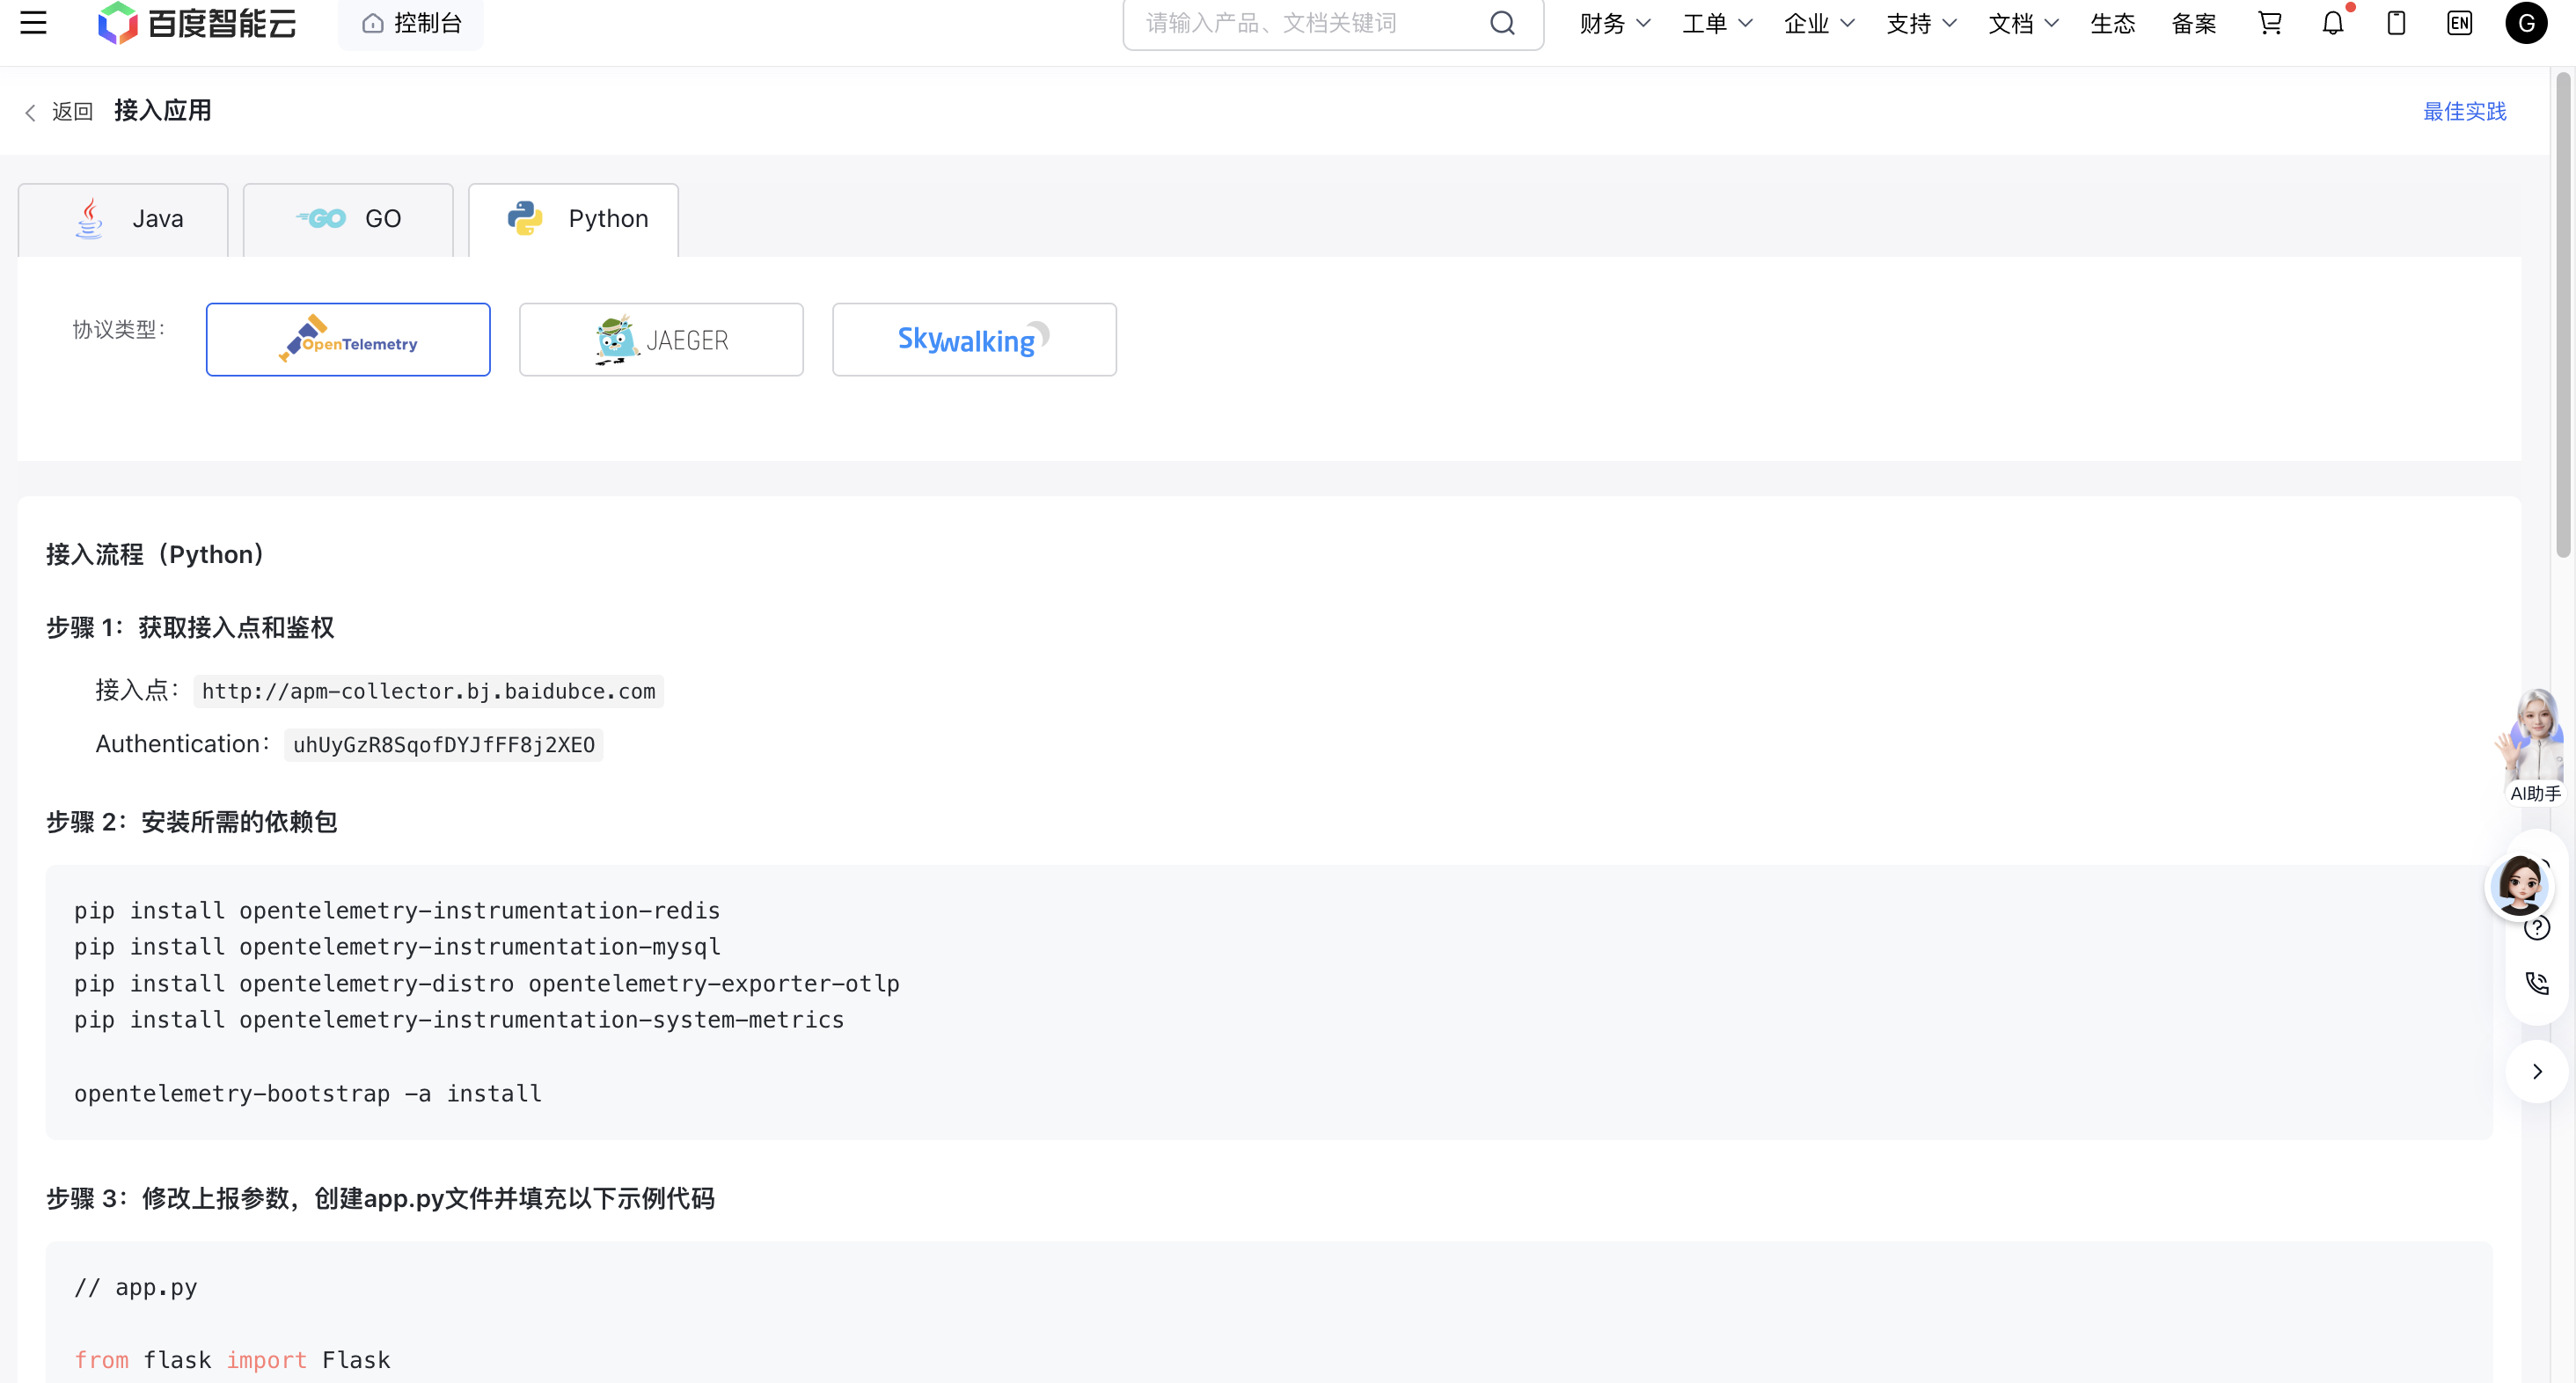Screen dimensions: 2576x1383
Task: Switch to the Java tab
Action: pyautogui.click(x=123, y=219)
